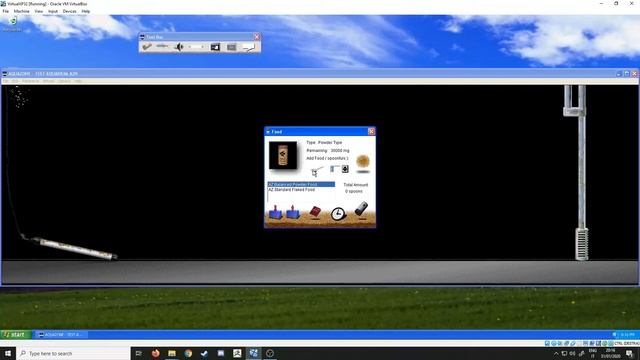The height and width of the screenshot is (360, 640).
Task: Open the File menu in VirtualBox
Action: click(6, 11)
